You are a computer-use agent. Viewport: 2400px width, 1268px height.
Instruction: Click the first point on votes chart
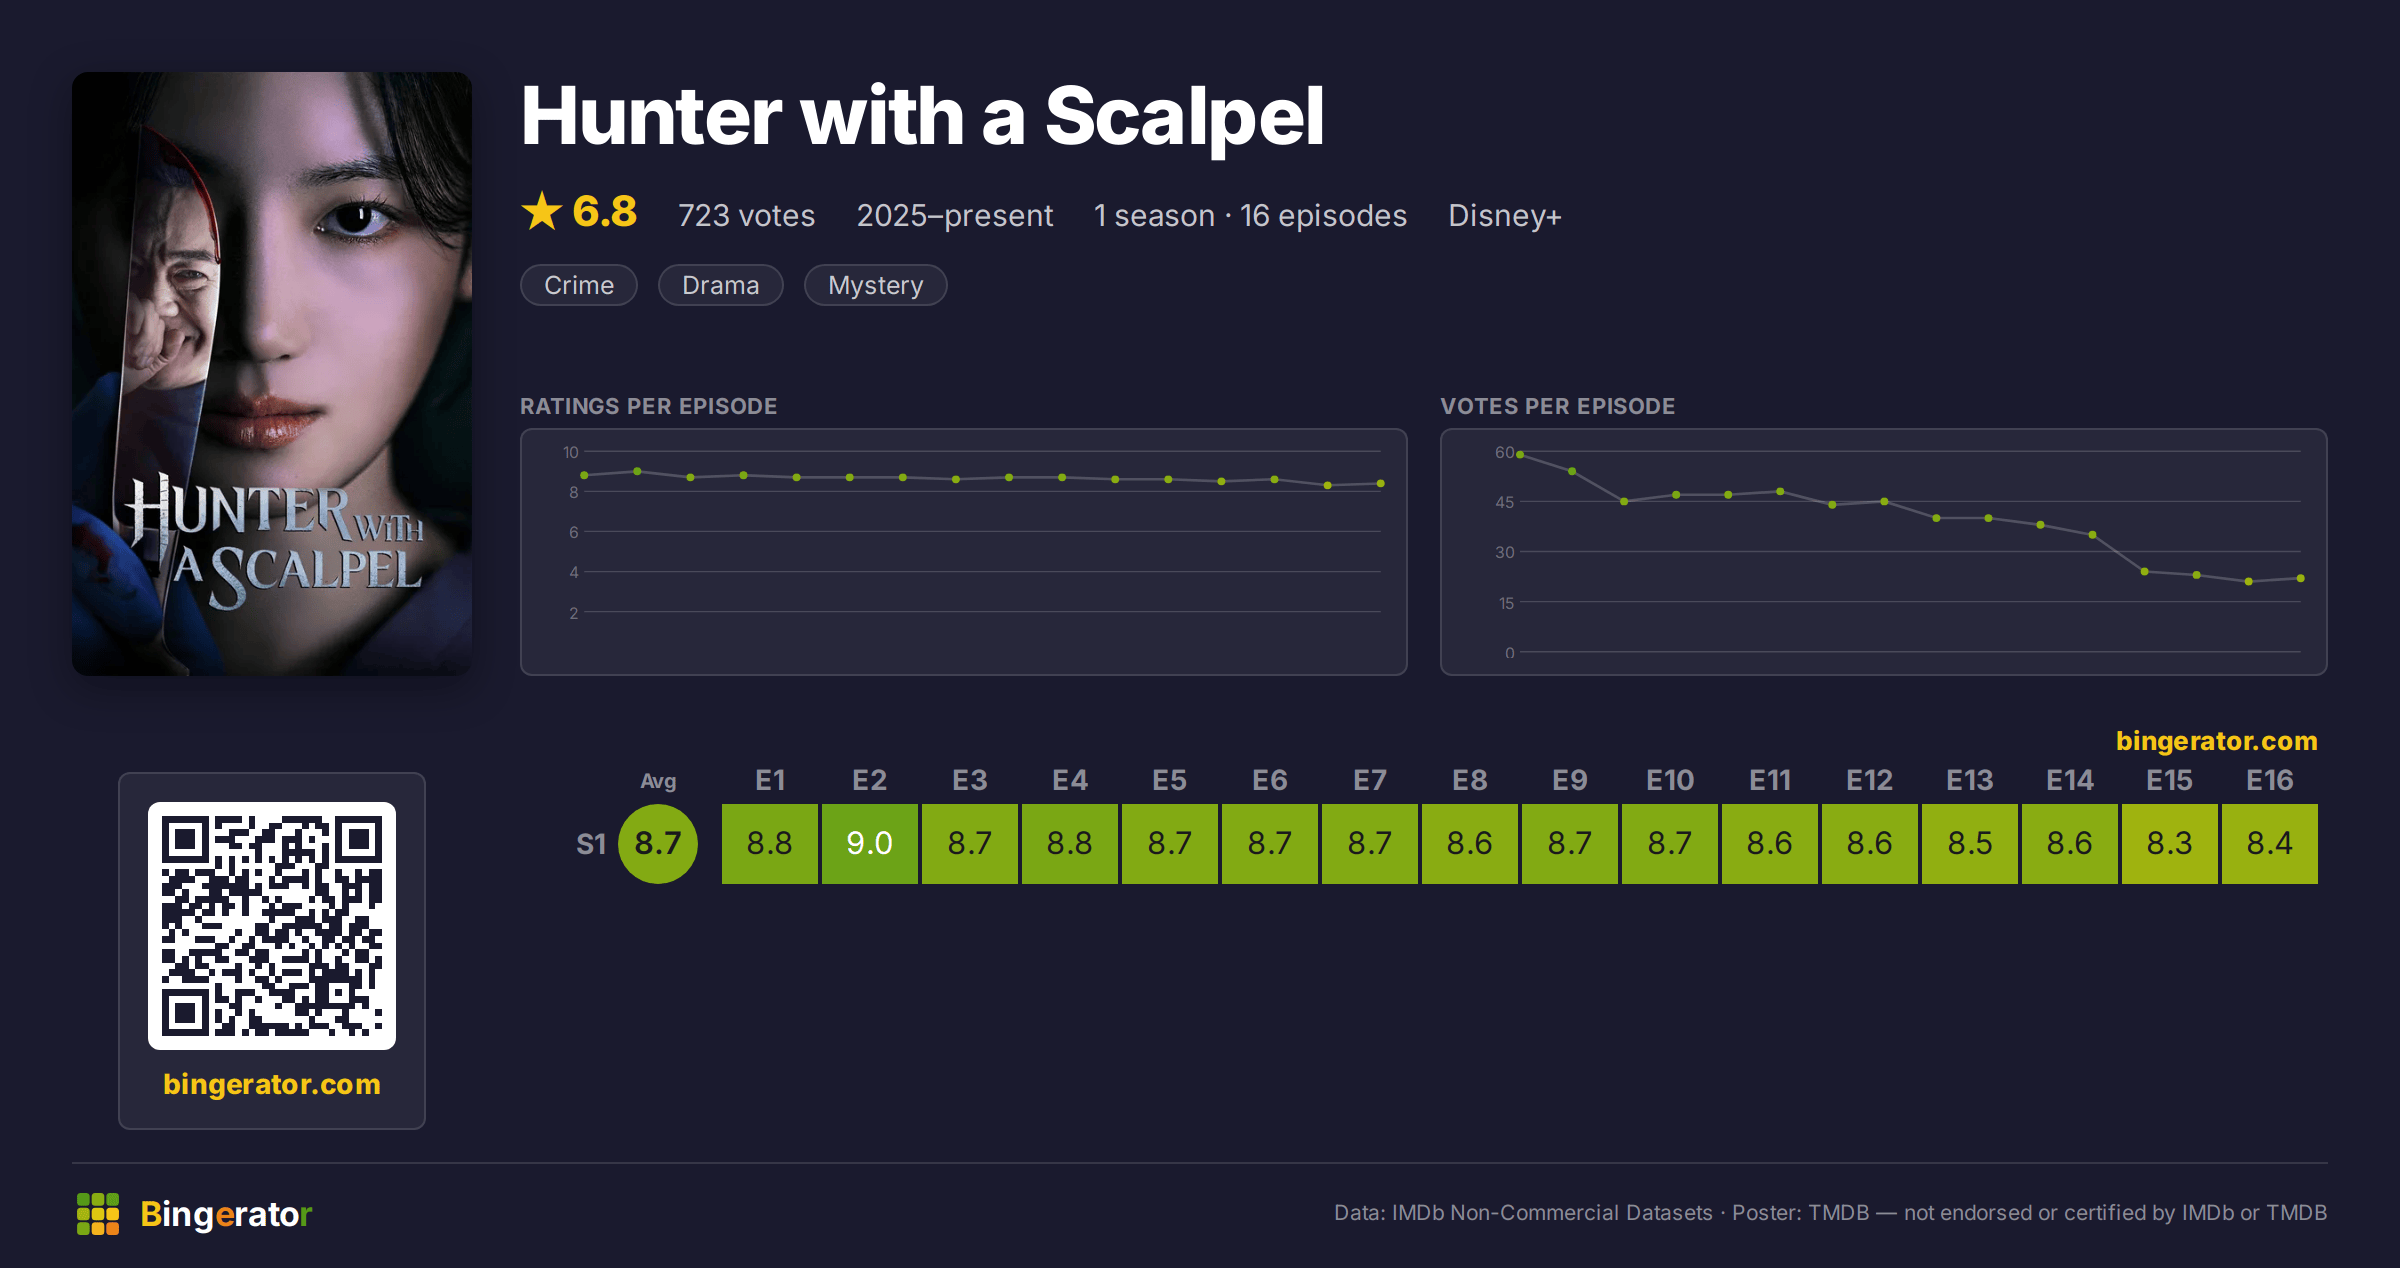[1520, 454]
